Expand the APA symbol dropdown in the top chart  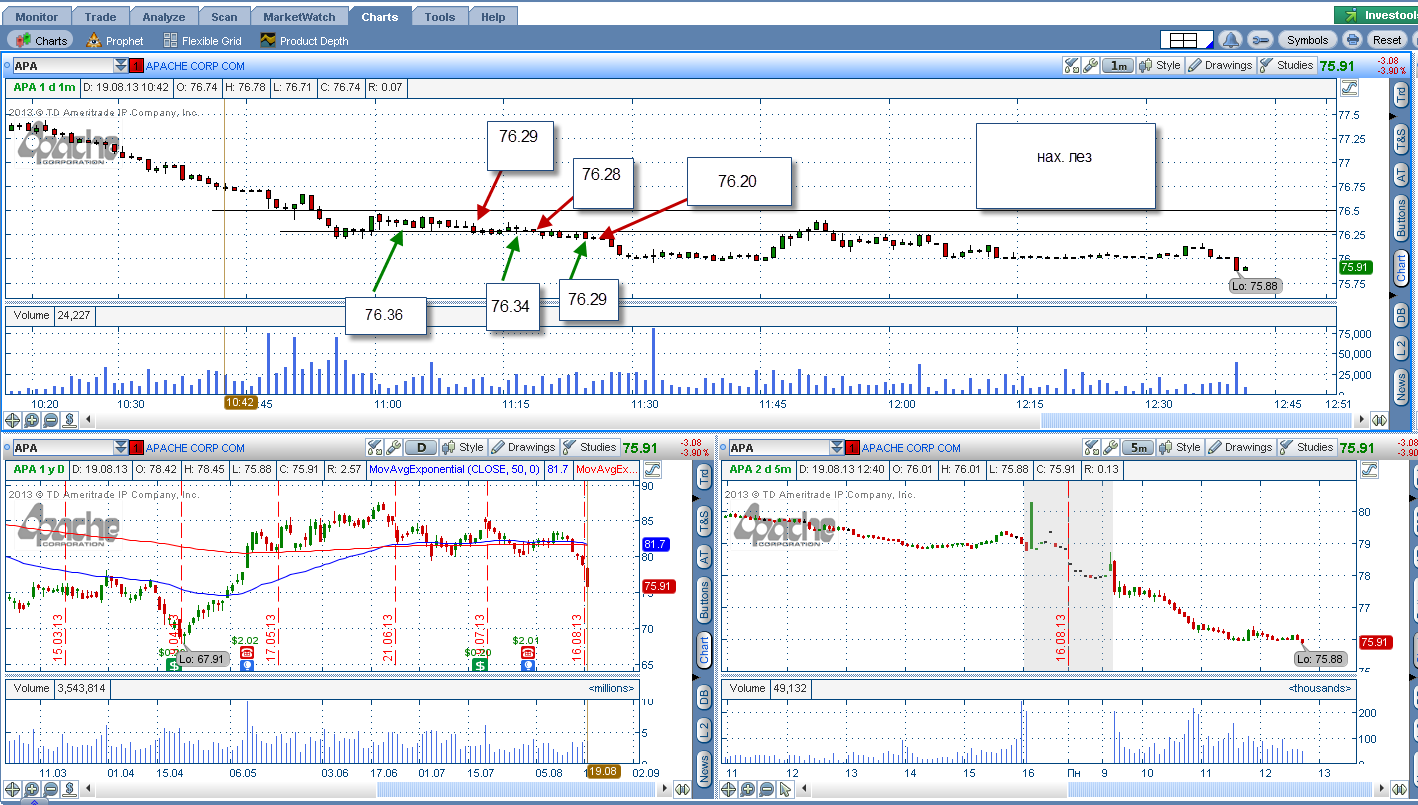pyautogui.click(x=120, y=66)
